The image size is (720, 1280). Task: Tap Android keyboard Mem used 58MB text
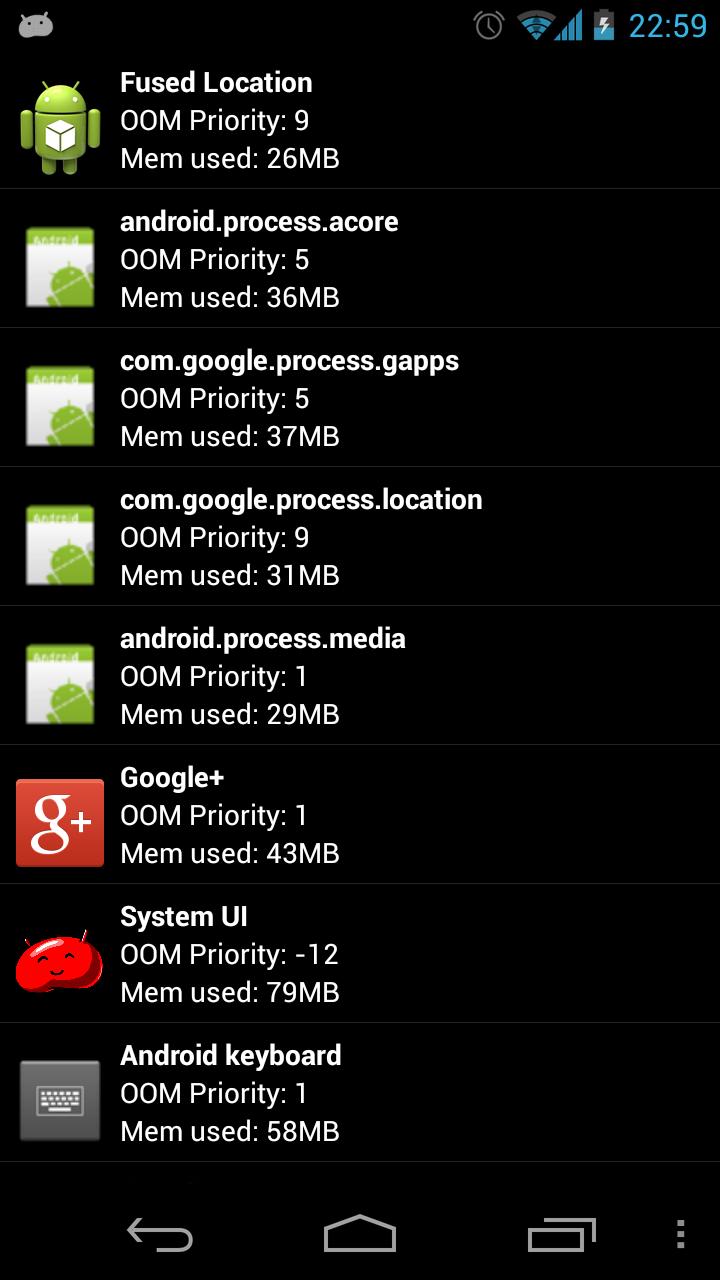point(230,1132)
